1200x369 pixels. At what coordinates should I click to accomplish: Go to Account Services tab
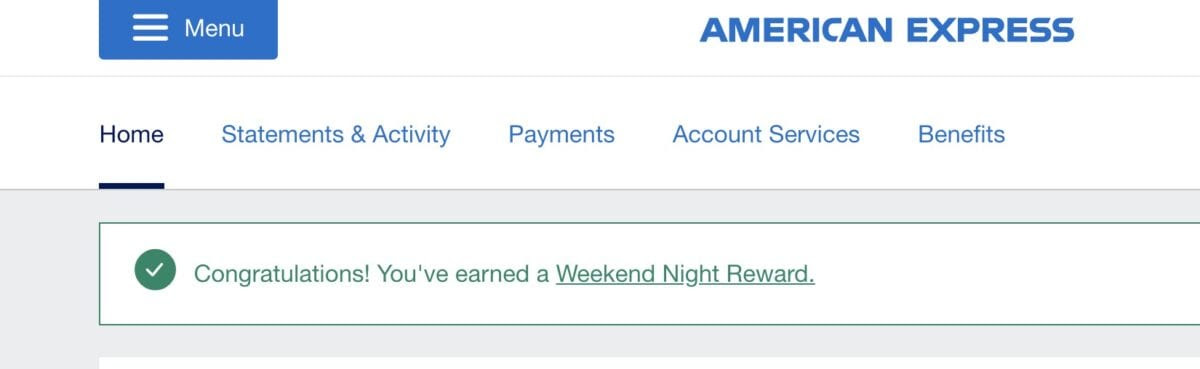click(766, 134)
